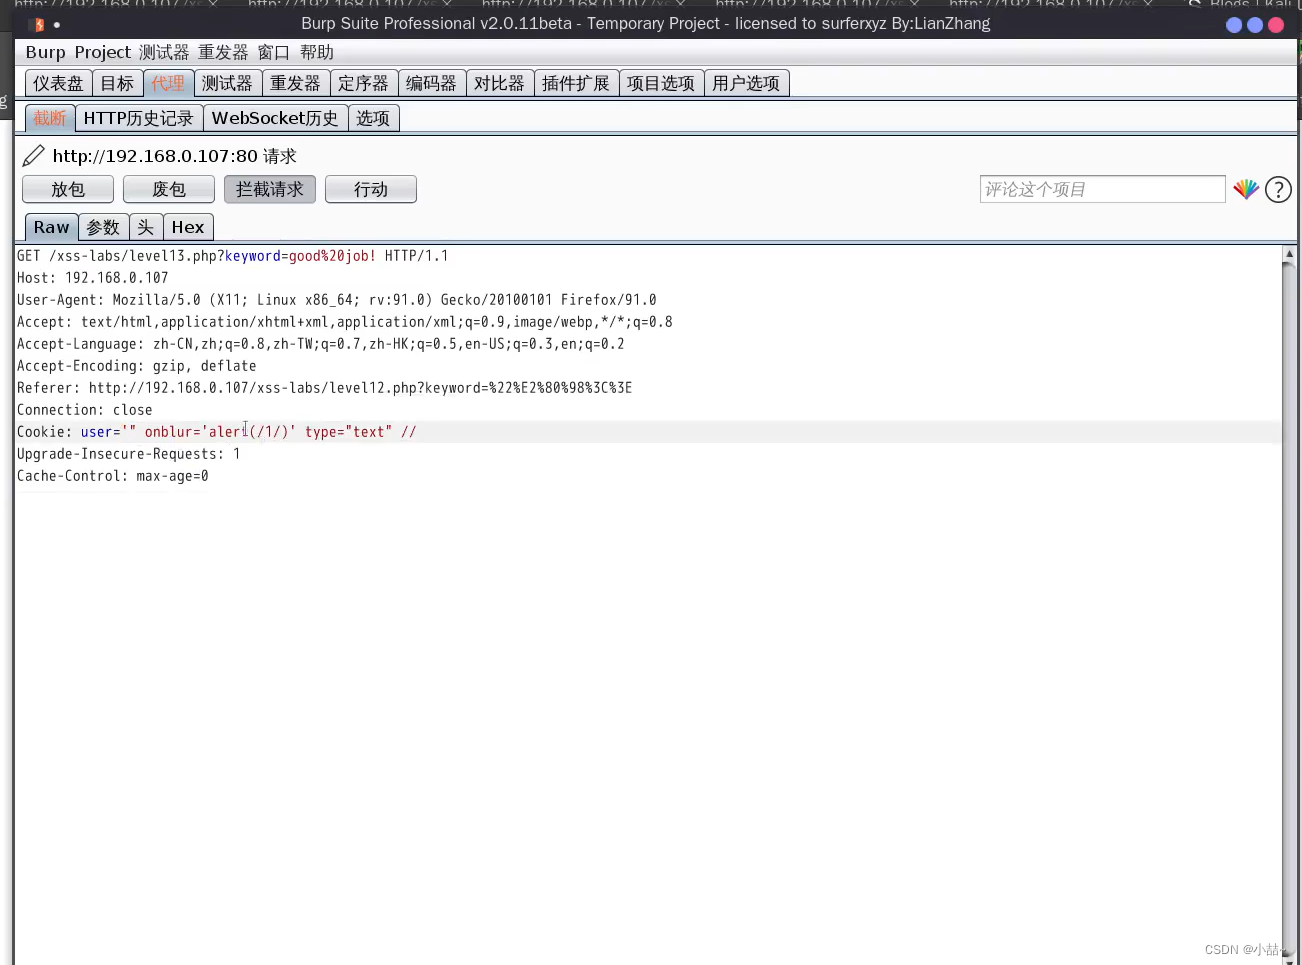Click the Connection: close line
1302x965 pixels.
click(x=85, y=410)
